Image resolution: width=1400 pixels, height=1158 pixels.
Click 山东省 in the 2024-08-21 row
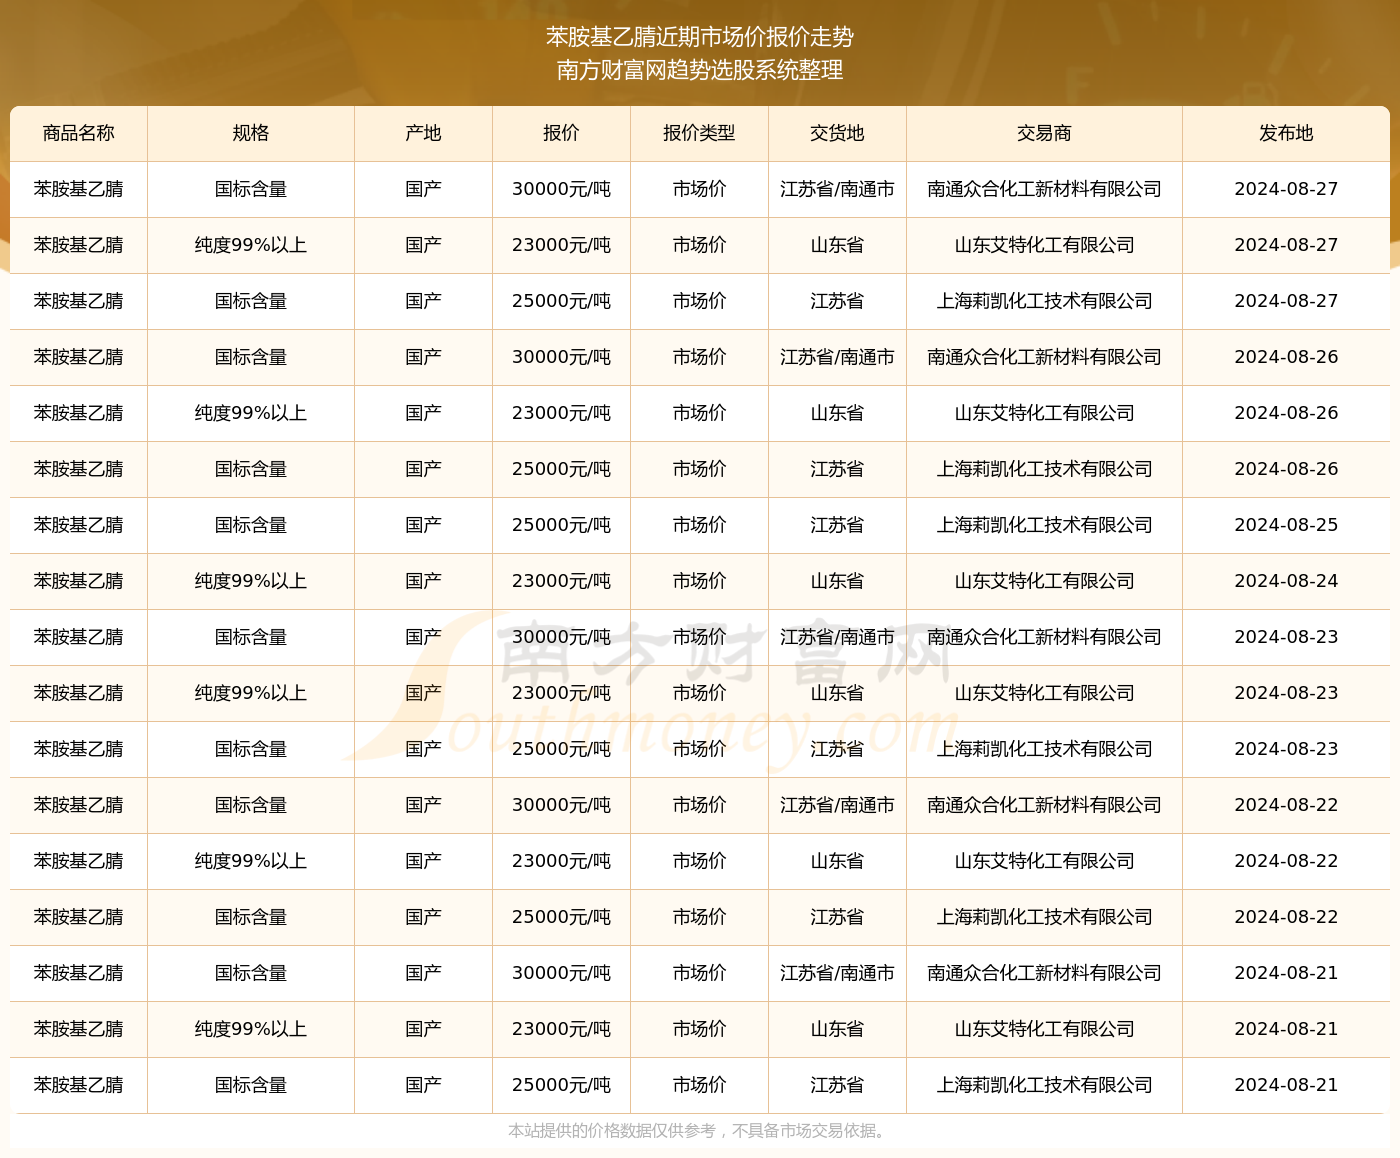click(x=837, y=1029)
